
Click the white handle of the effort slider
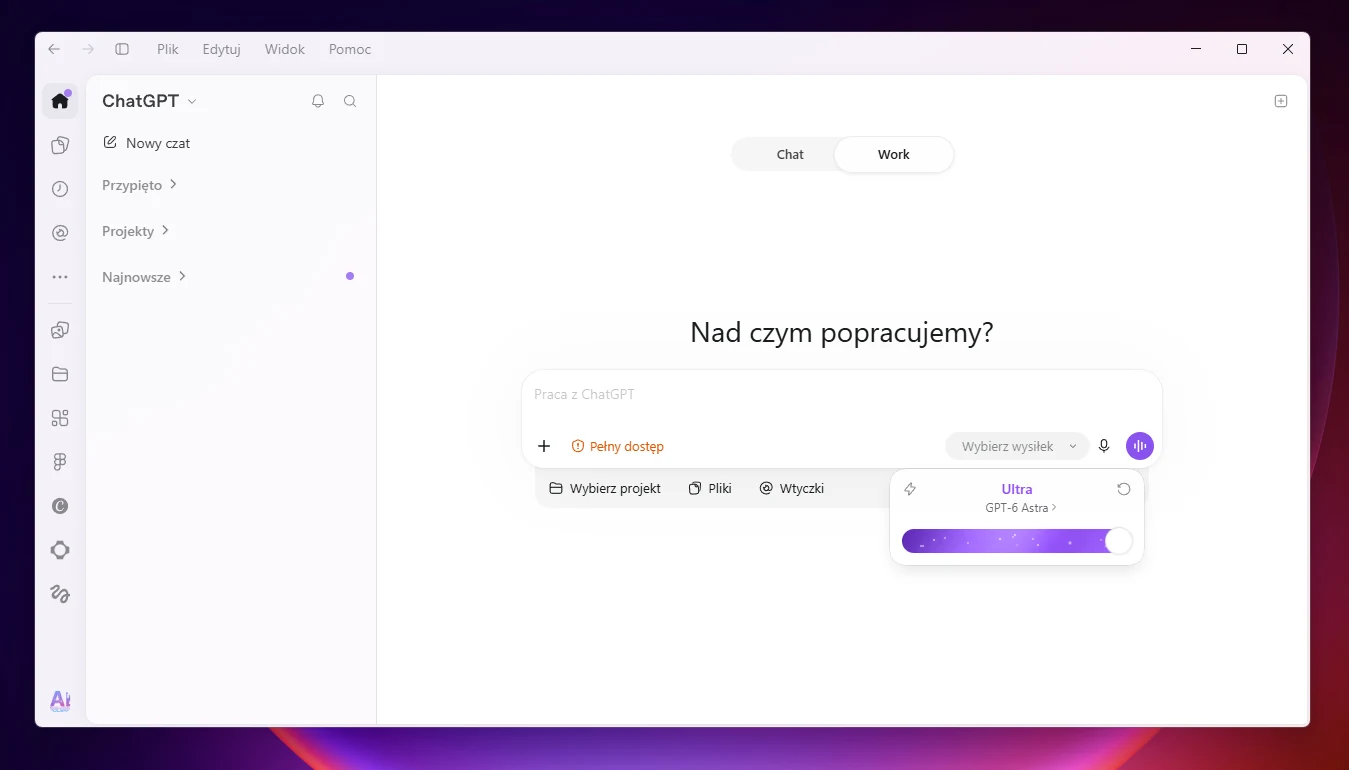tap(1118, 541)
